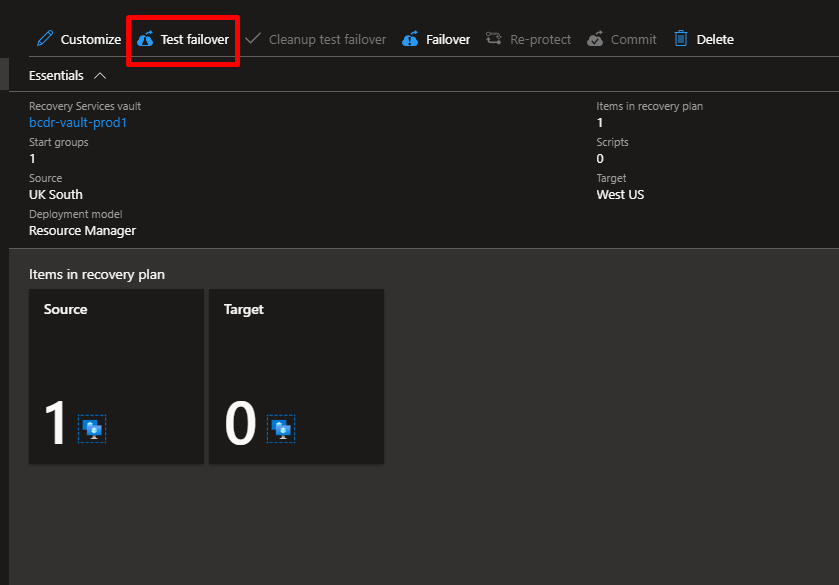
Task: Click the Re-protect text label
Action: (540, 40)
